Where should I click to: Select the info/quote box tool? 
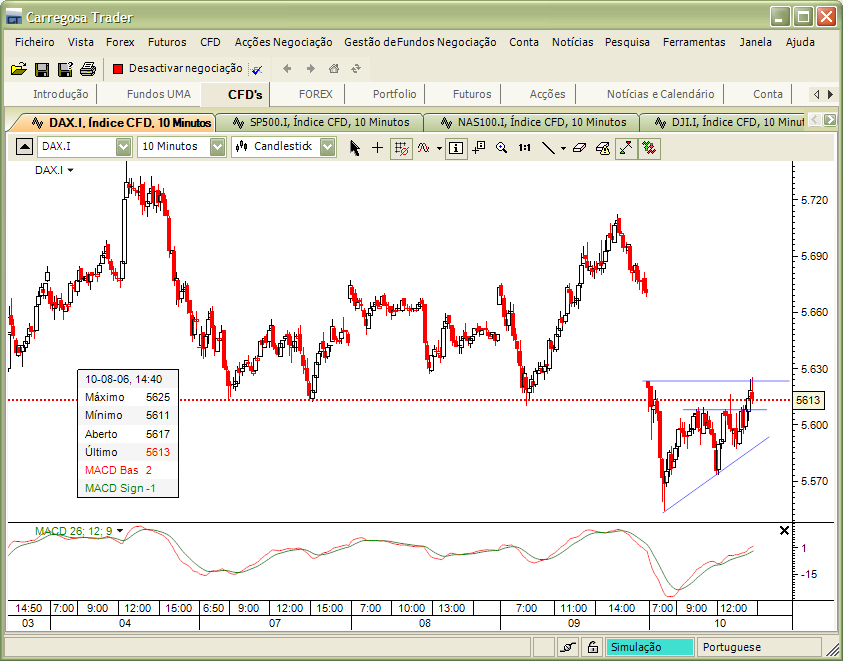click(455, 147)
